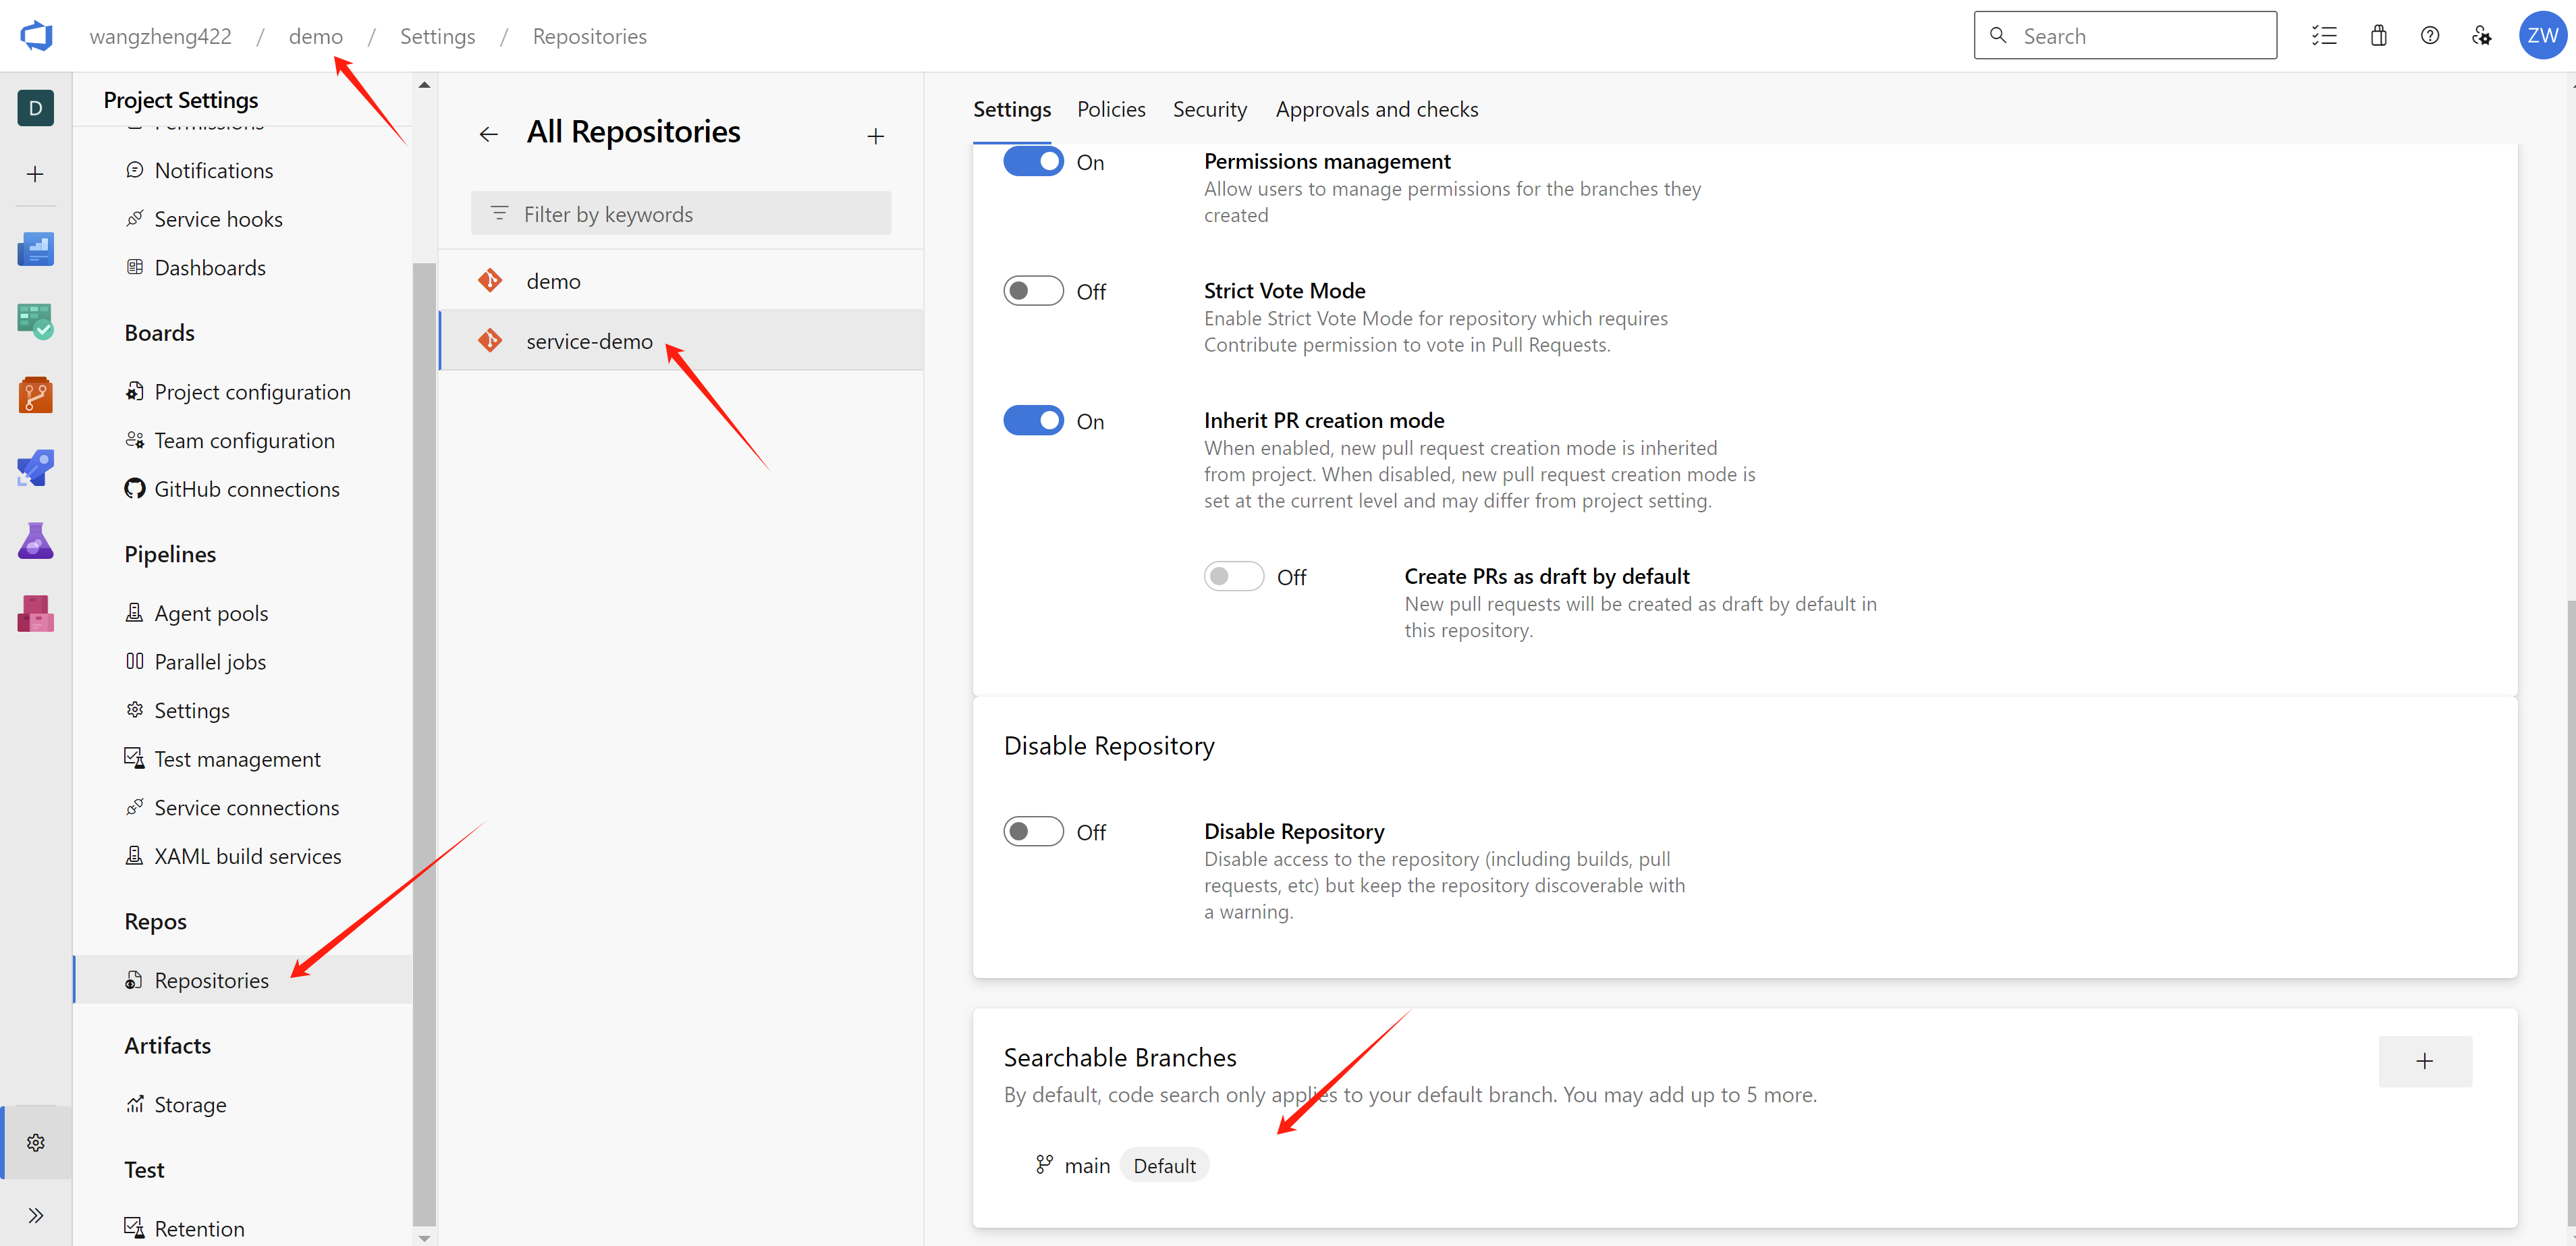Image resolution: width=2576 pixels, height=1246 pixels.
Task: Open Service connections settings link
Action: click(x=246, y=807)
